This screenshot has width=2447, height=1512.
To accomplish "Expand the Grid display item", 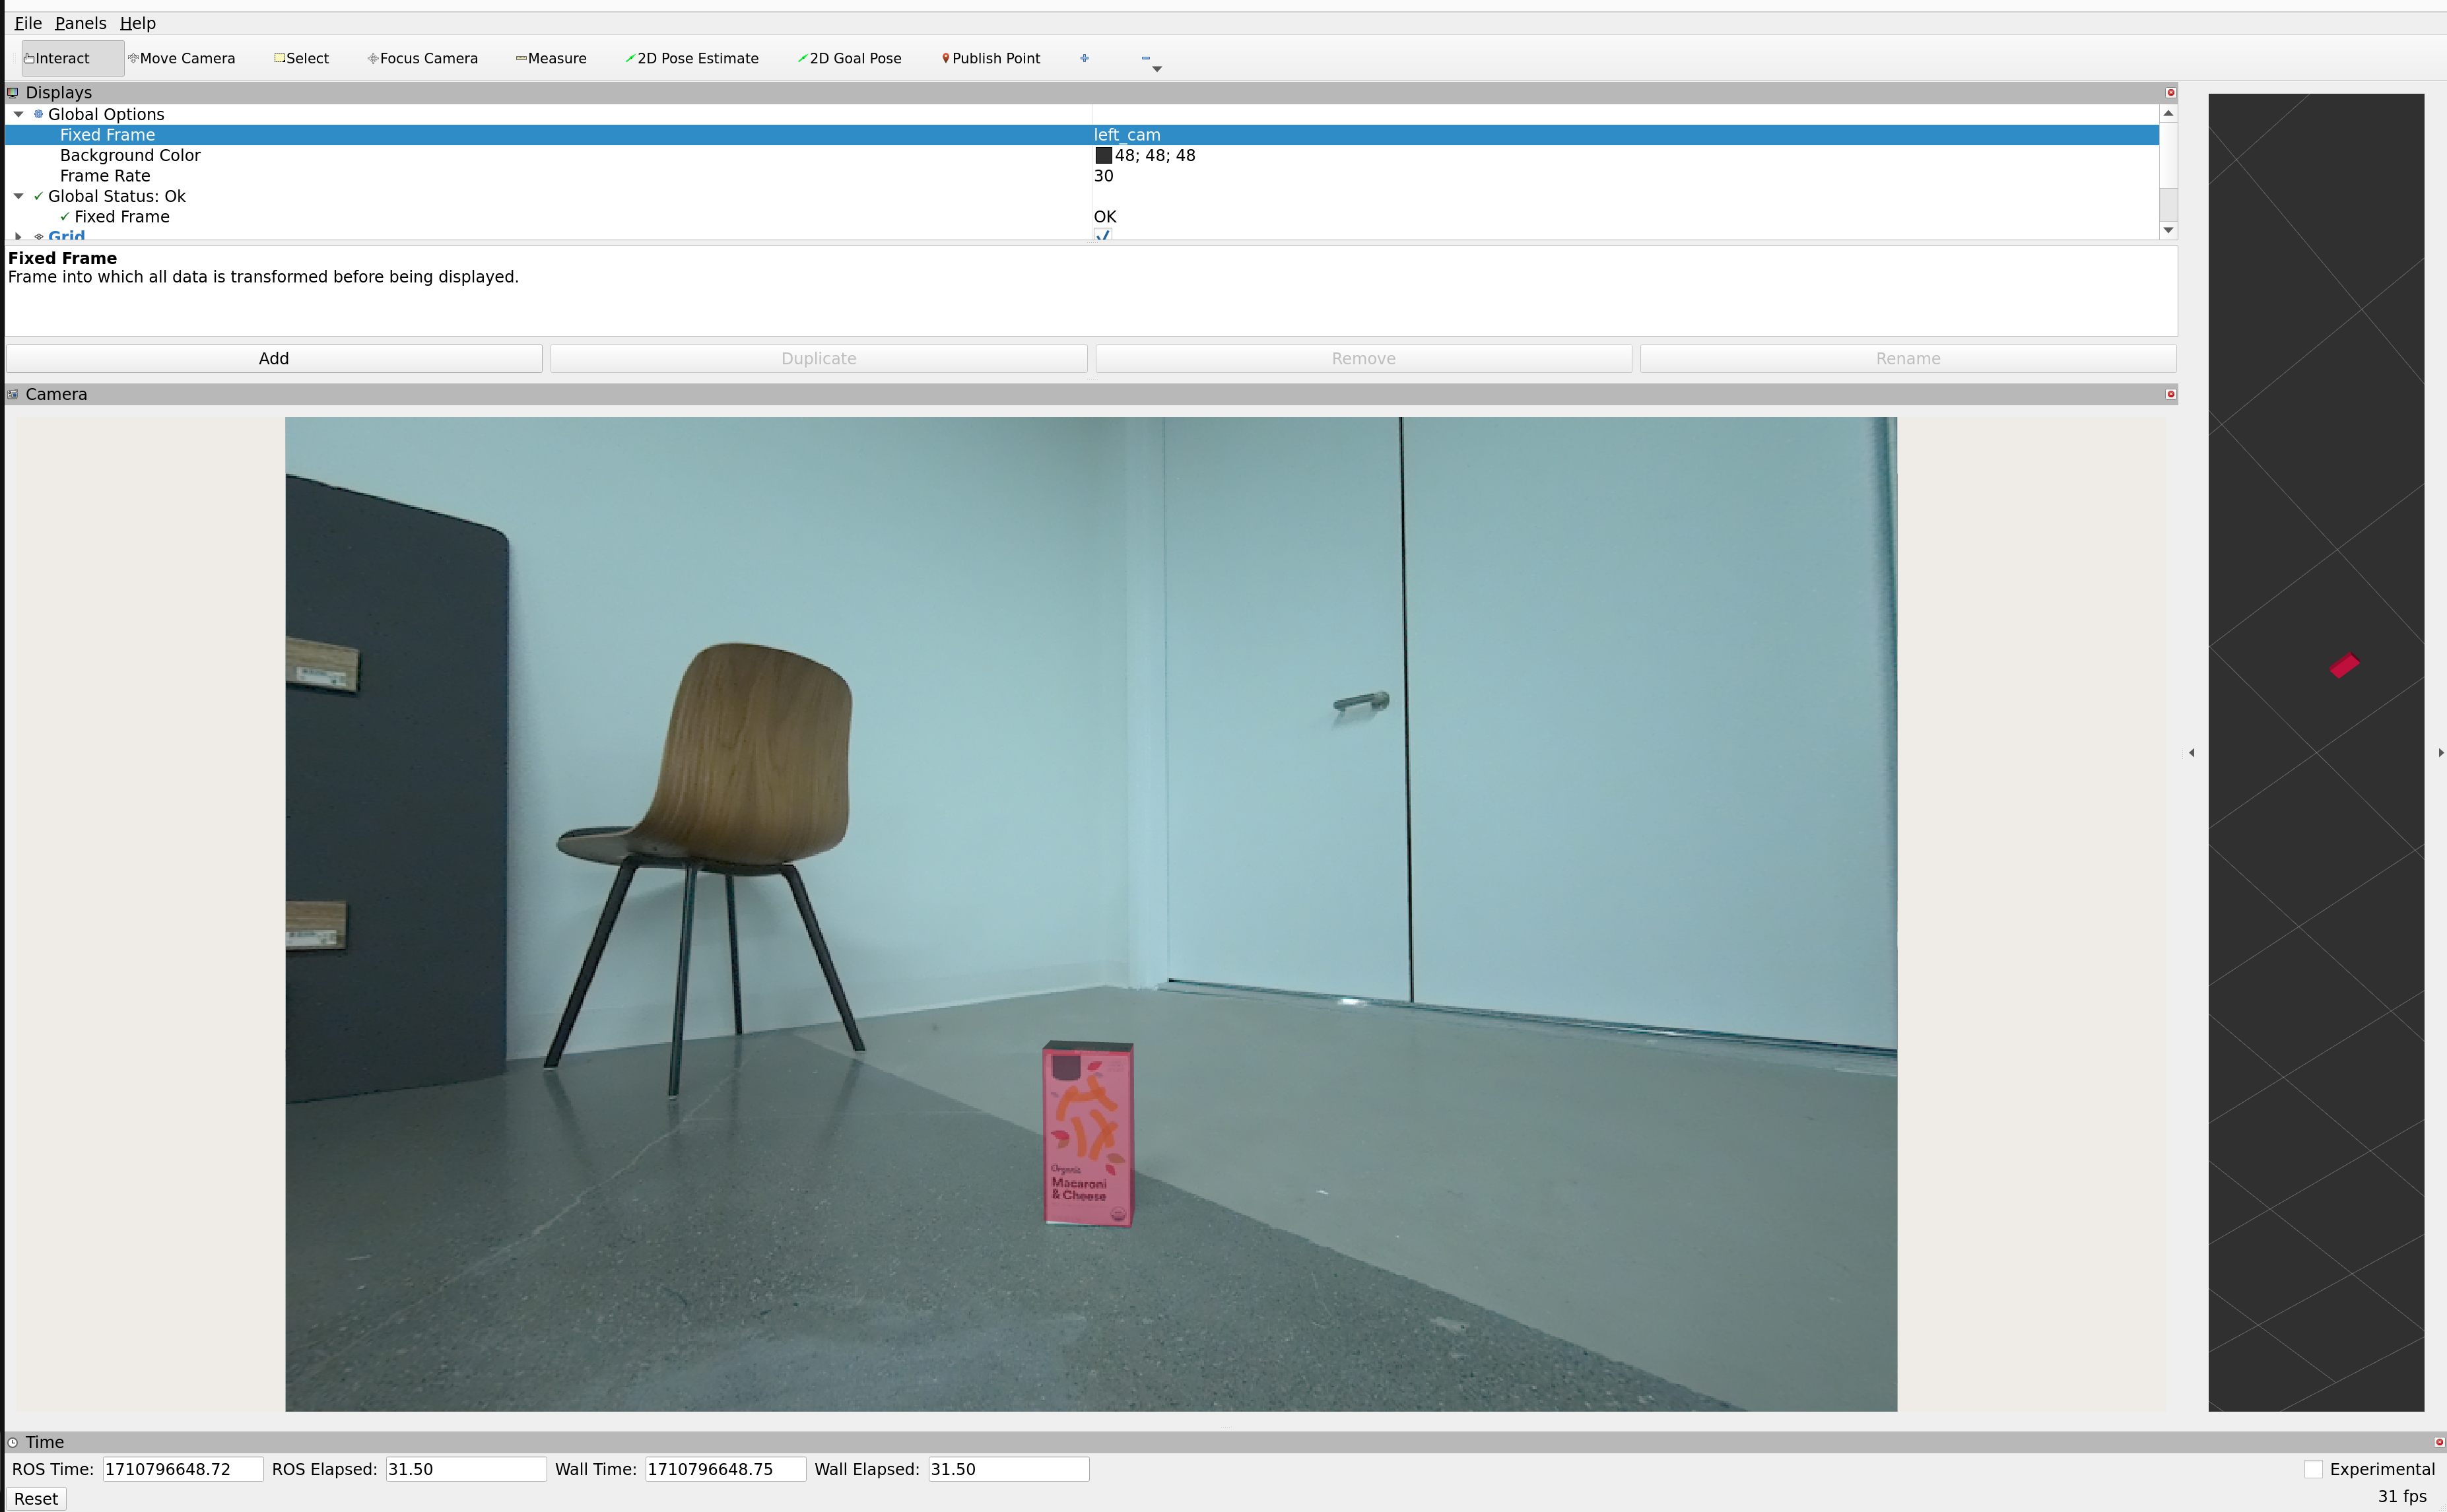I will [18, 236].
